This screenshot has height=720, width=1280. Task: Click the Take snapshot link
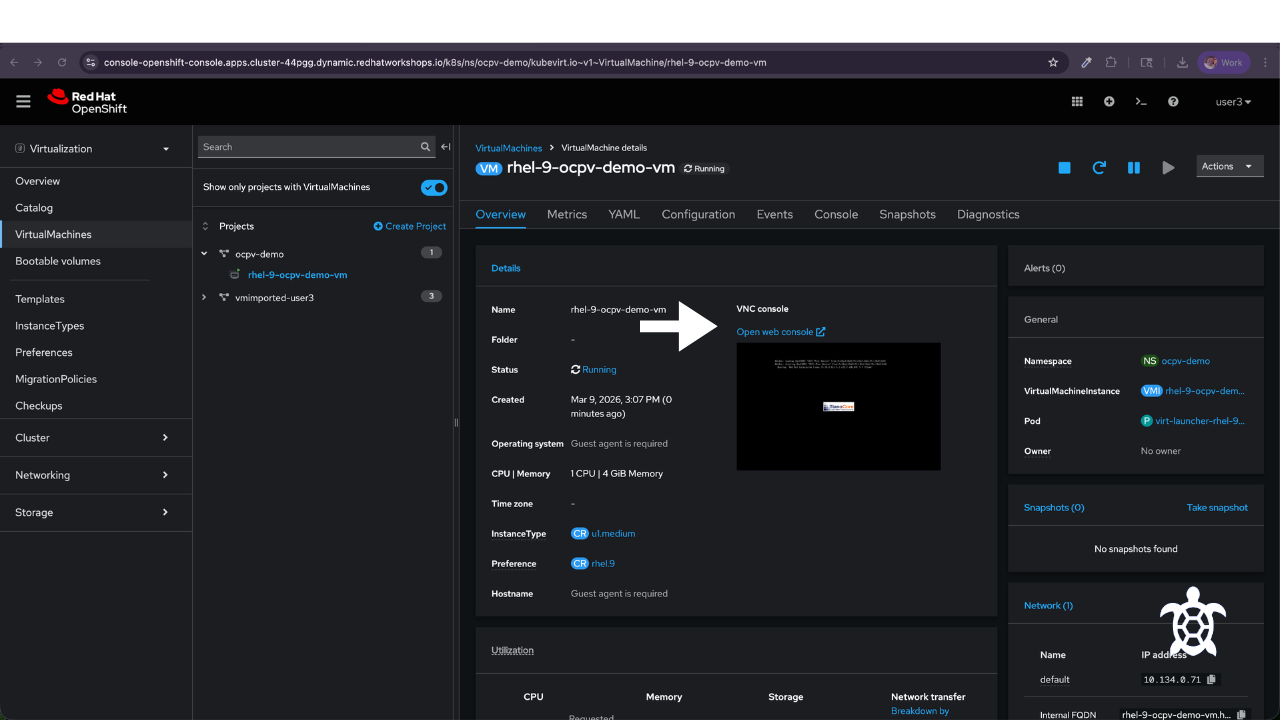point(1217,508)
